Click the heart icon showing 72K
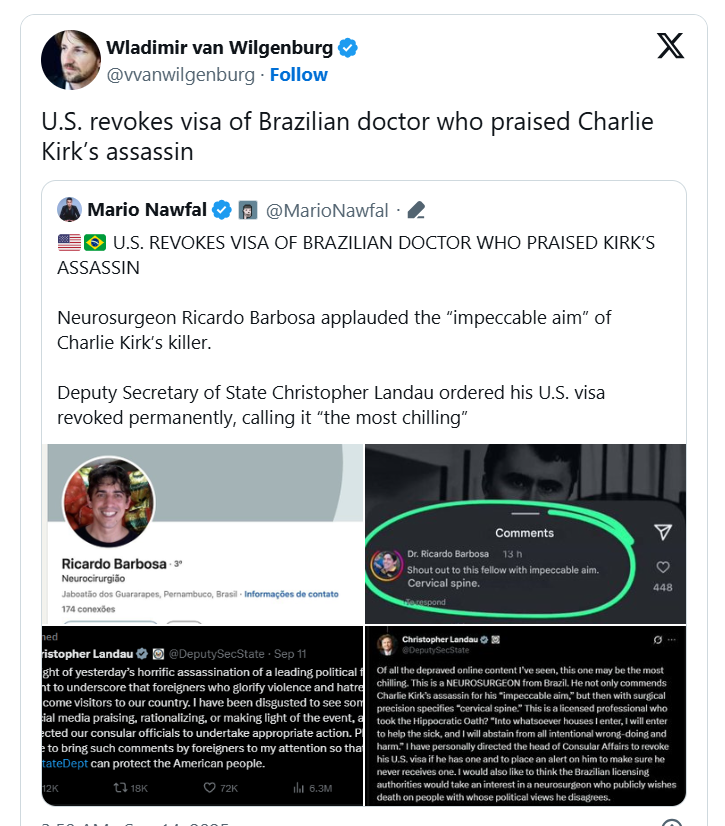The width and height of the screenshot is (725, 826). pos(210,788)
